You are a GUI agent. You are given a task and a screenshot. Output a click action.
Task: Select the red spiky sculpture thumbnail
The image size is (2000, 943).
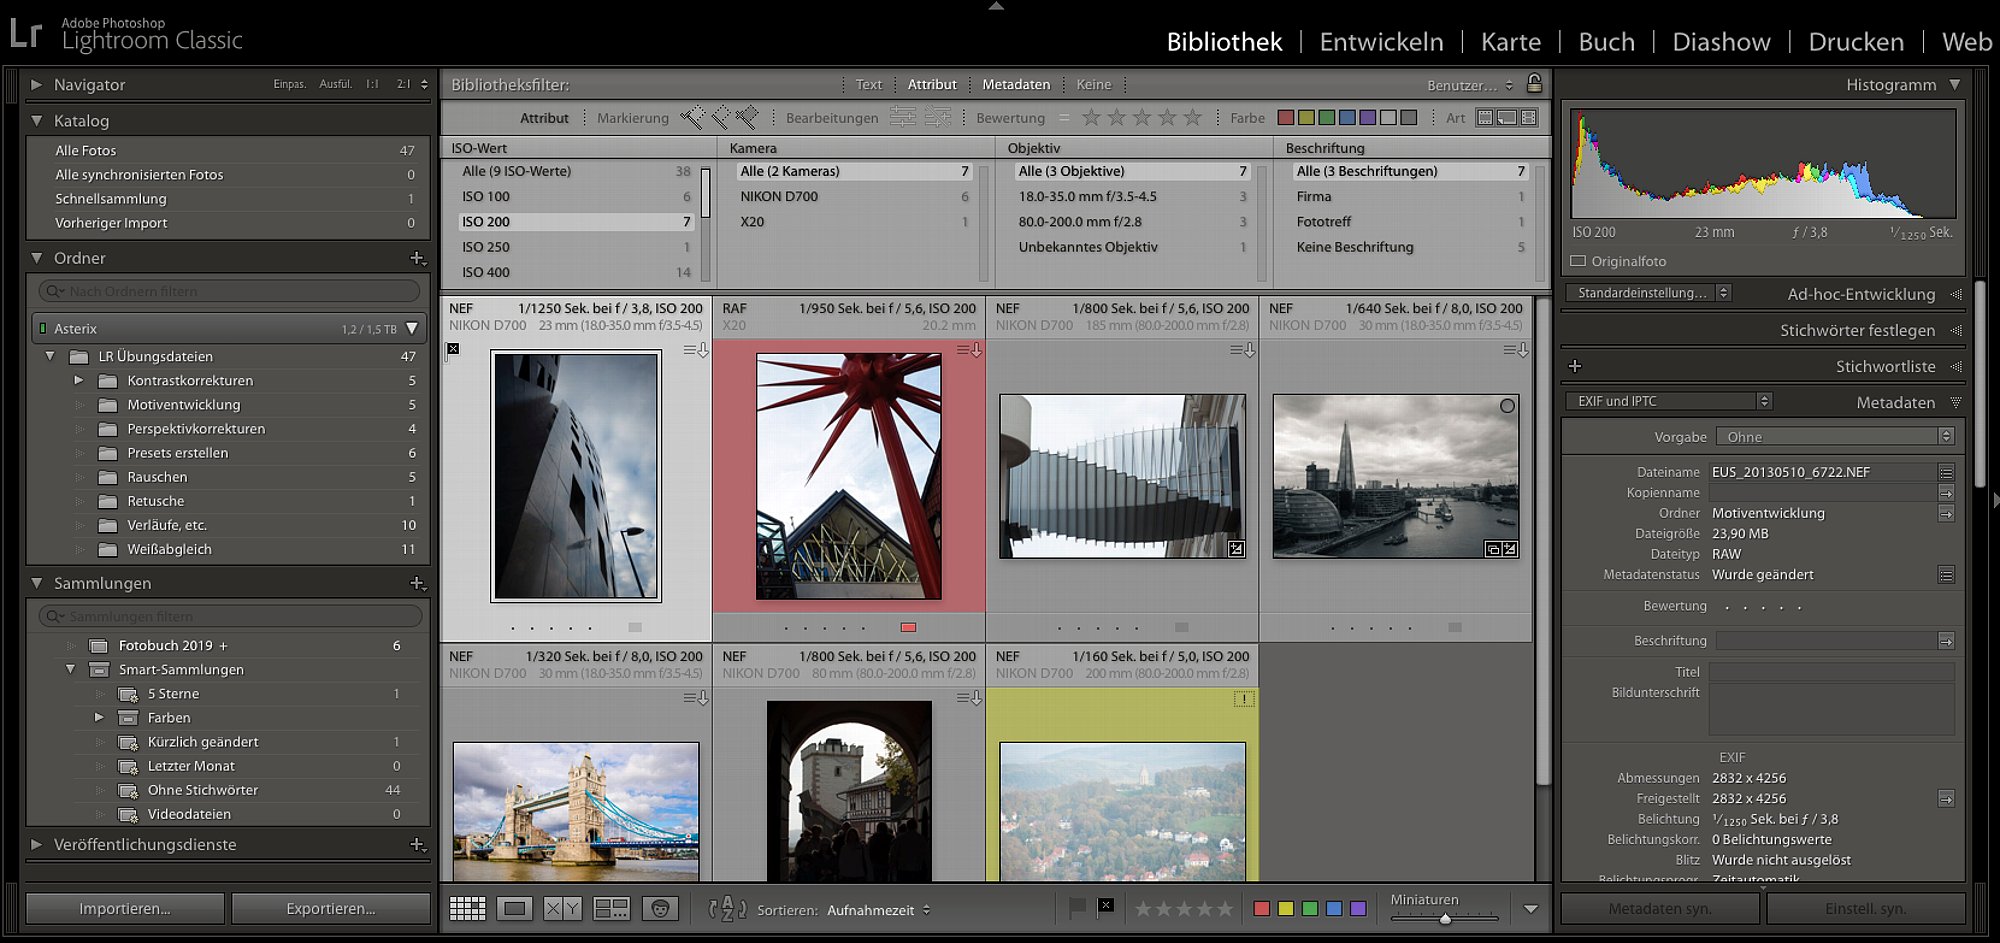click(849, 476)
